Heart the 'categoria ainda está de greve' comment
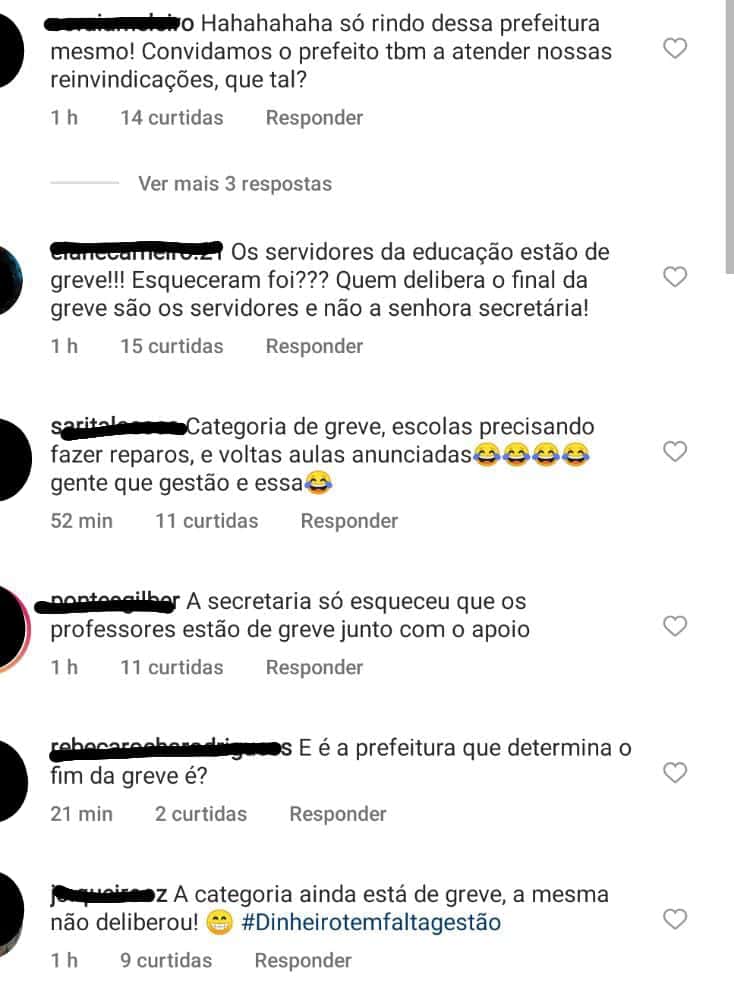Screen dimensions: 734x1000 tap(675, 919)
